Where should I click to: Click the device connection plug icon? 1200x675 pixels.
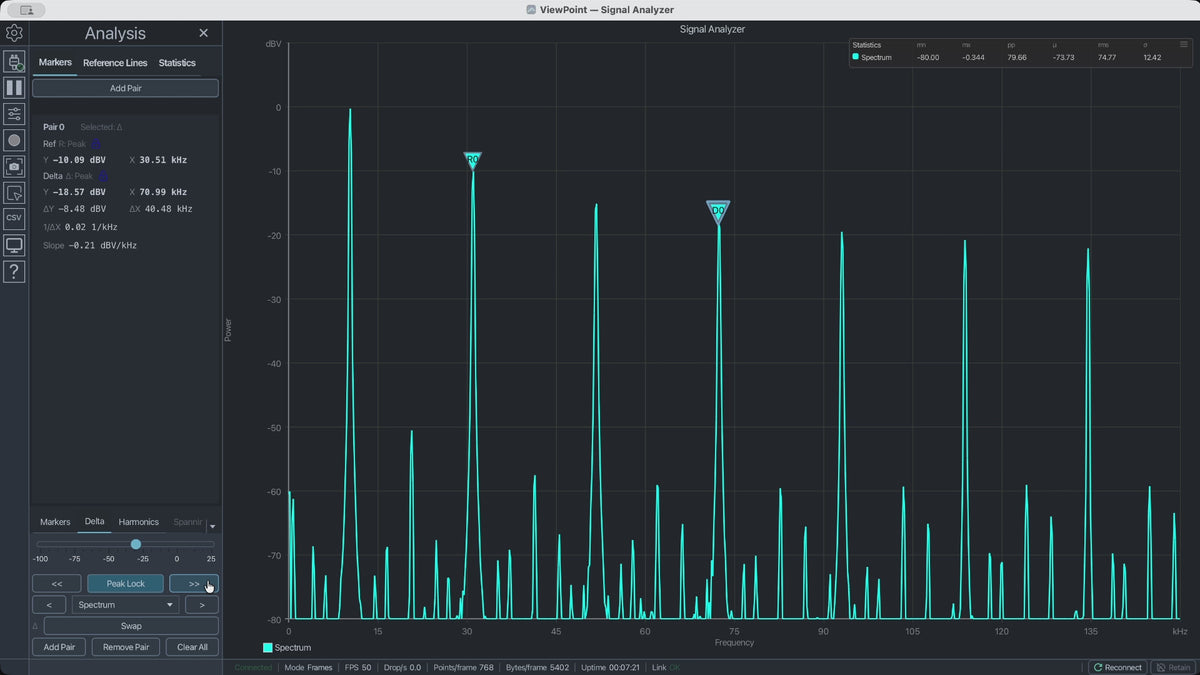coord(14,61)
